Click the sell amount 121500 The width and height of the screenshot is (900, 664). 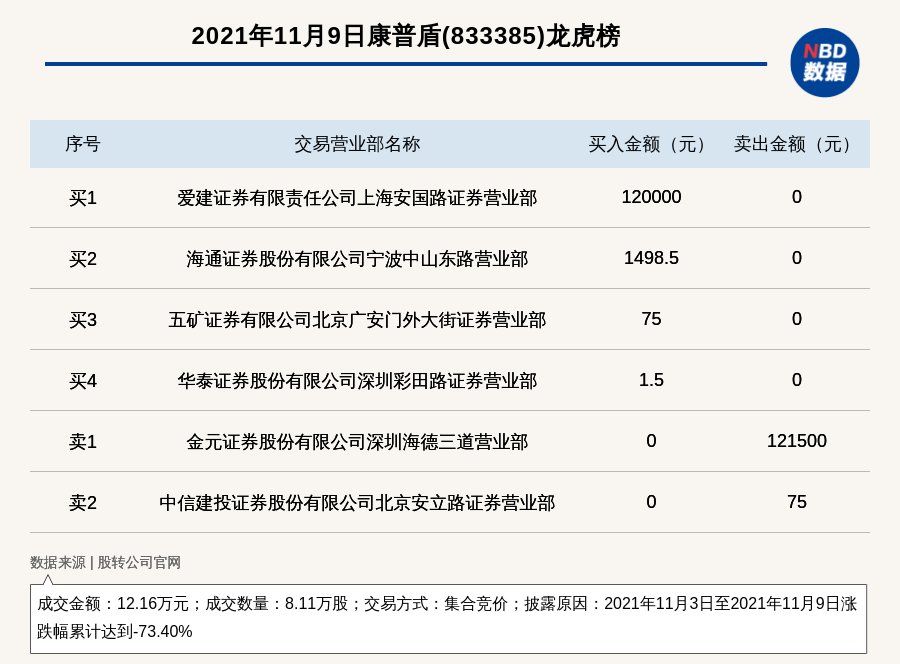[797, 441]
